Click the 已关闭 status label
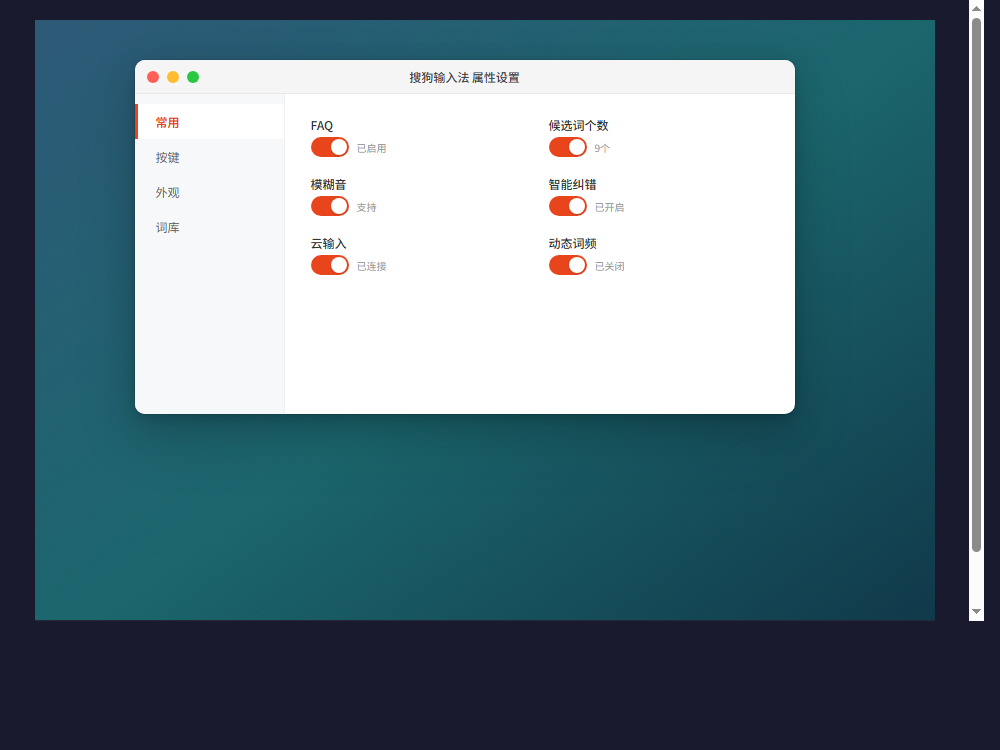Image resolution: width=1000 pixels, height=750 pixels. pyautogui.click(x=609, y=267)
